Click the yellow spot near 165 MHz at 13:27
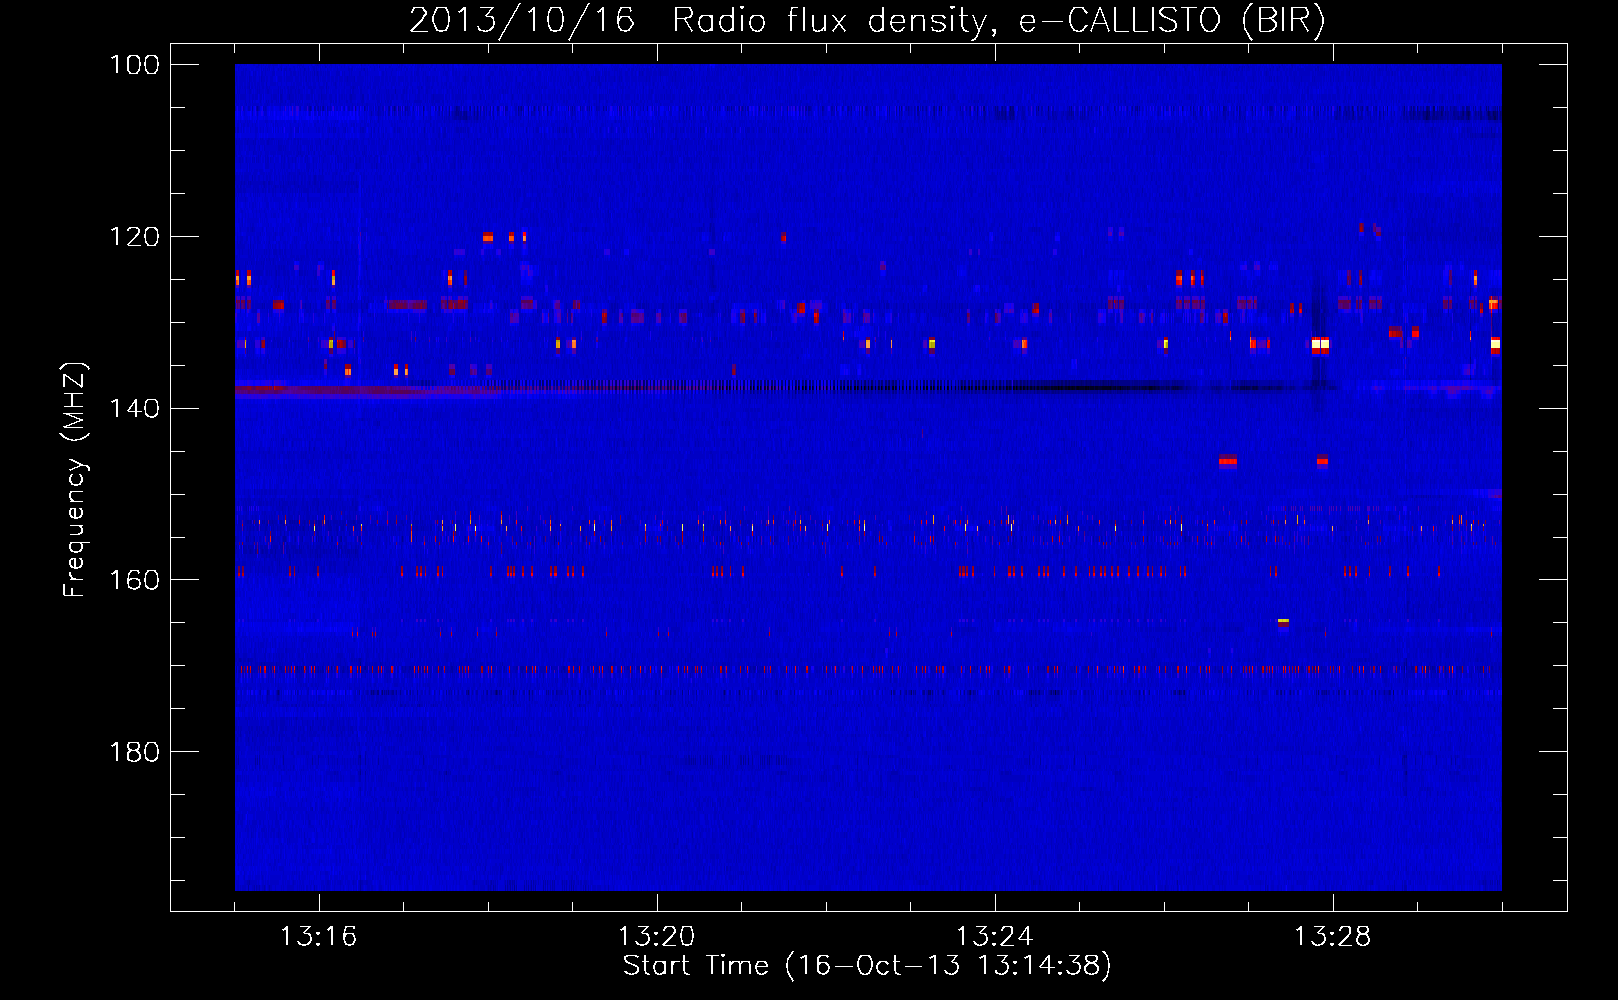 coord(1283,622)
